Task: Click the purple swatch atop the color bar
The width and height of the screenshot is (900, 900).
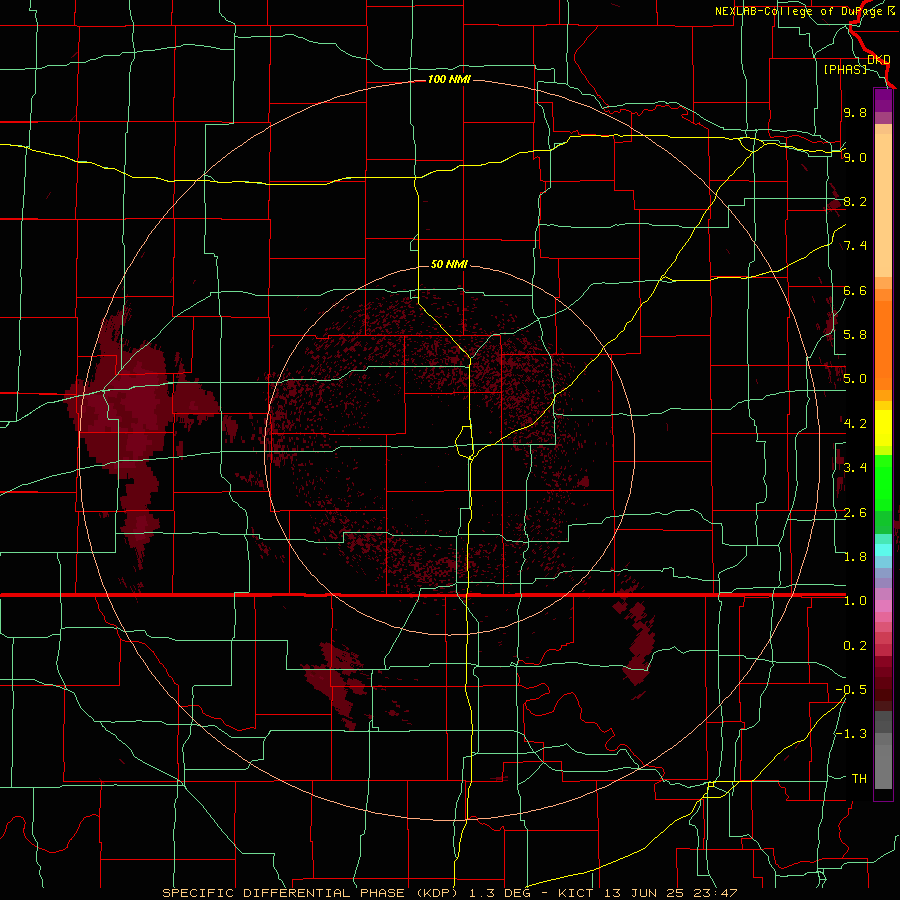Action: (883, 100)
